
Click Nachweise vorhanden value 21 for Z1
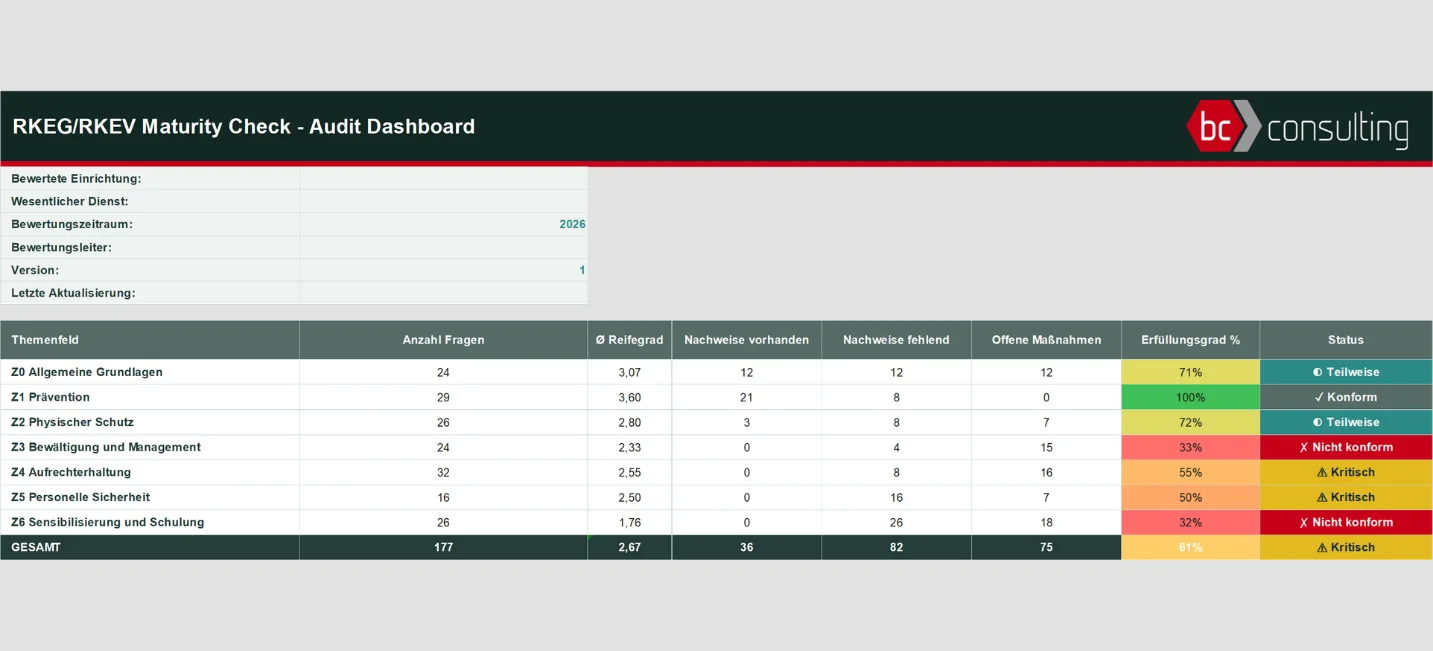pyautogui.click(x=746, y=397)
